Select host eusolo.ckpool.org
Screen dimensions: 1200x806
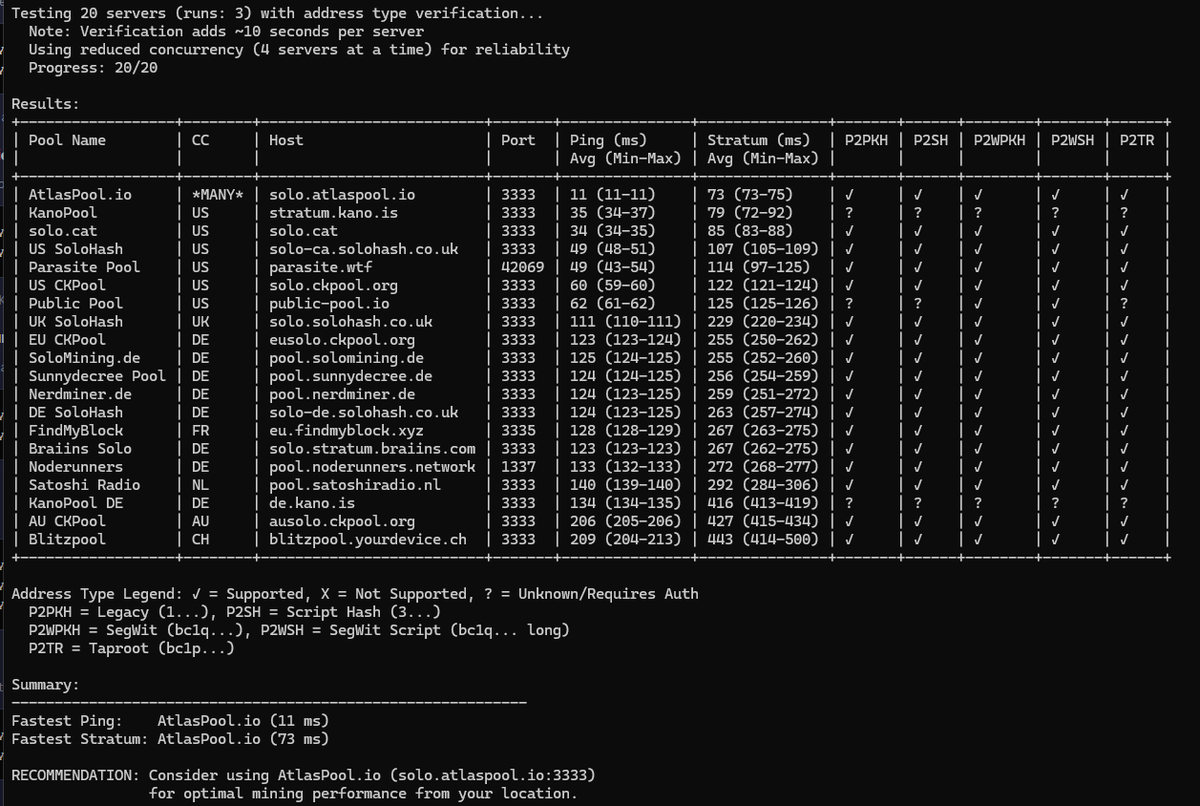[342, 340]
